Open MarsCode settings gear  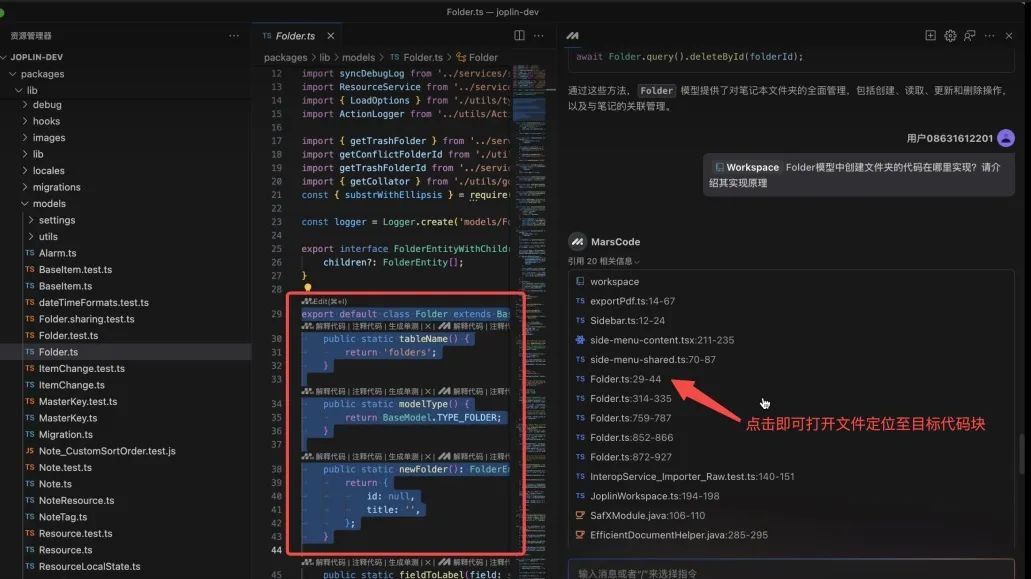pyautogui.click(x=950, y=35)
